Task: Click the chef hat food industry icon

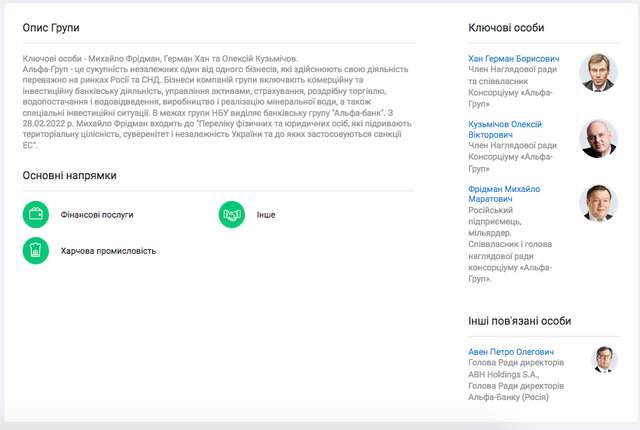Action: [x=35, y=250]
